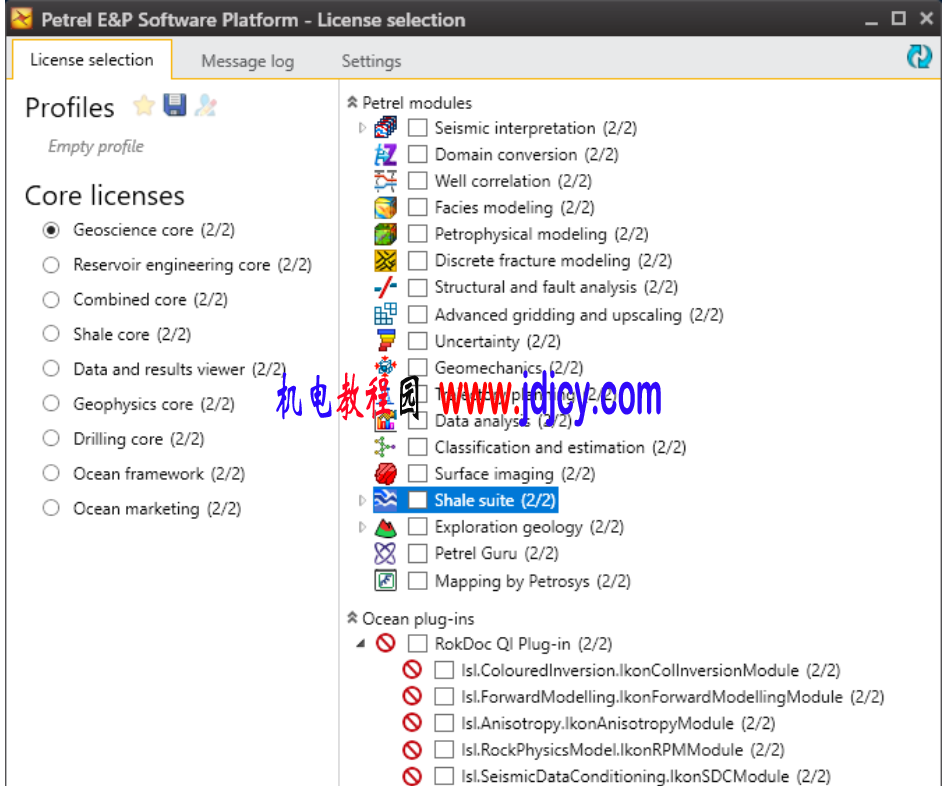
Task: Check the Uncertainty module checkbox
Action: coord(417,342)
